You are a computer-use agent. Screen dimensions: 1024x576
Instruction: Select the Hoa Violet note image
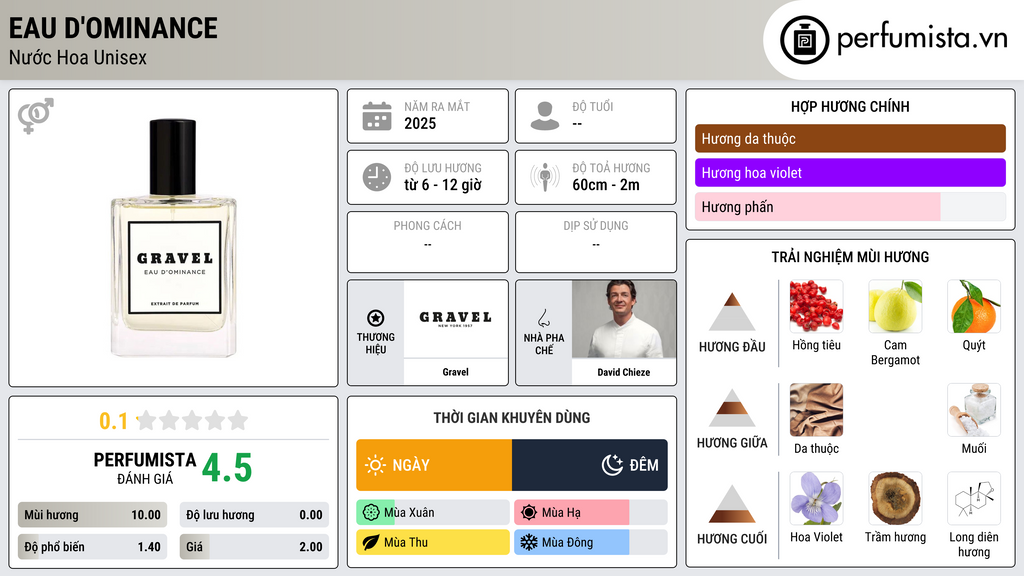pos(816,498)
